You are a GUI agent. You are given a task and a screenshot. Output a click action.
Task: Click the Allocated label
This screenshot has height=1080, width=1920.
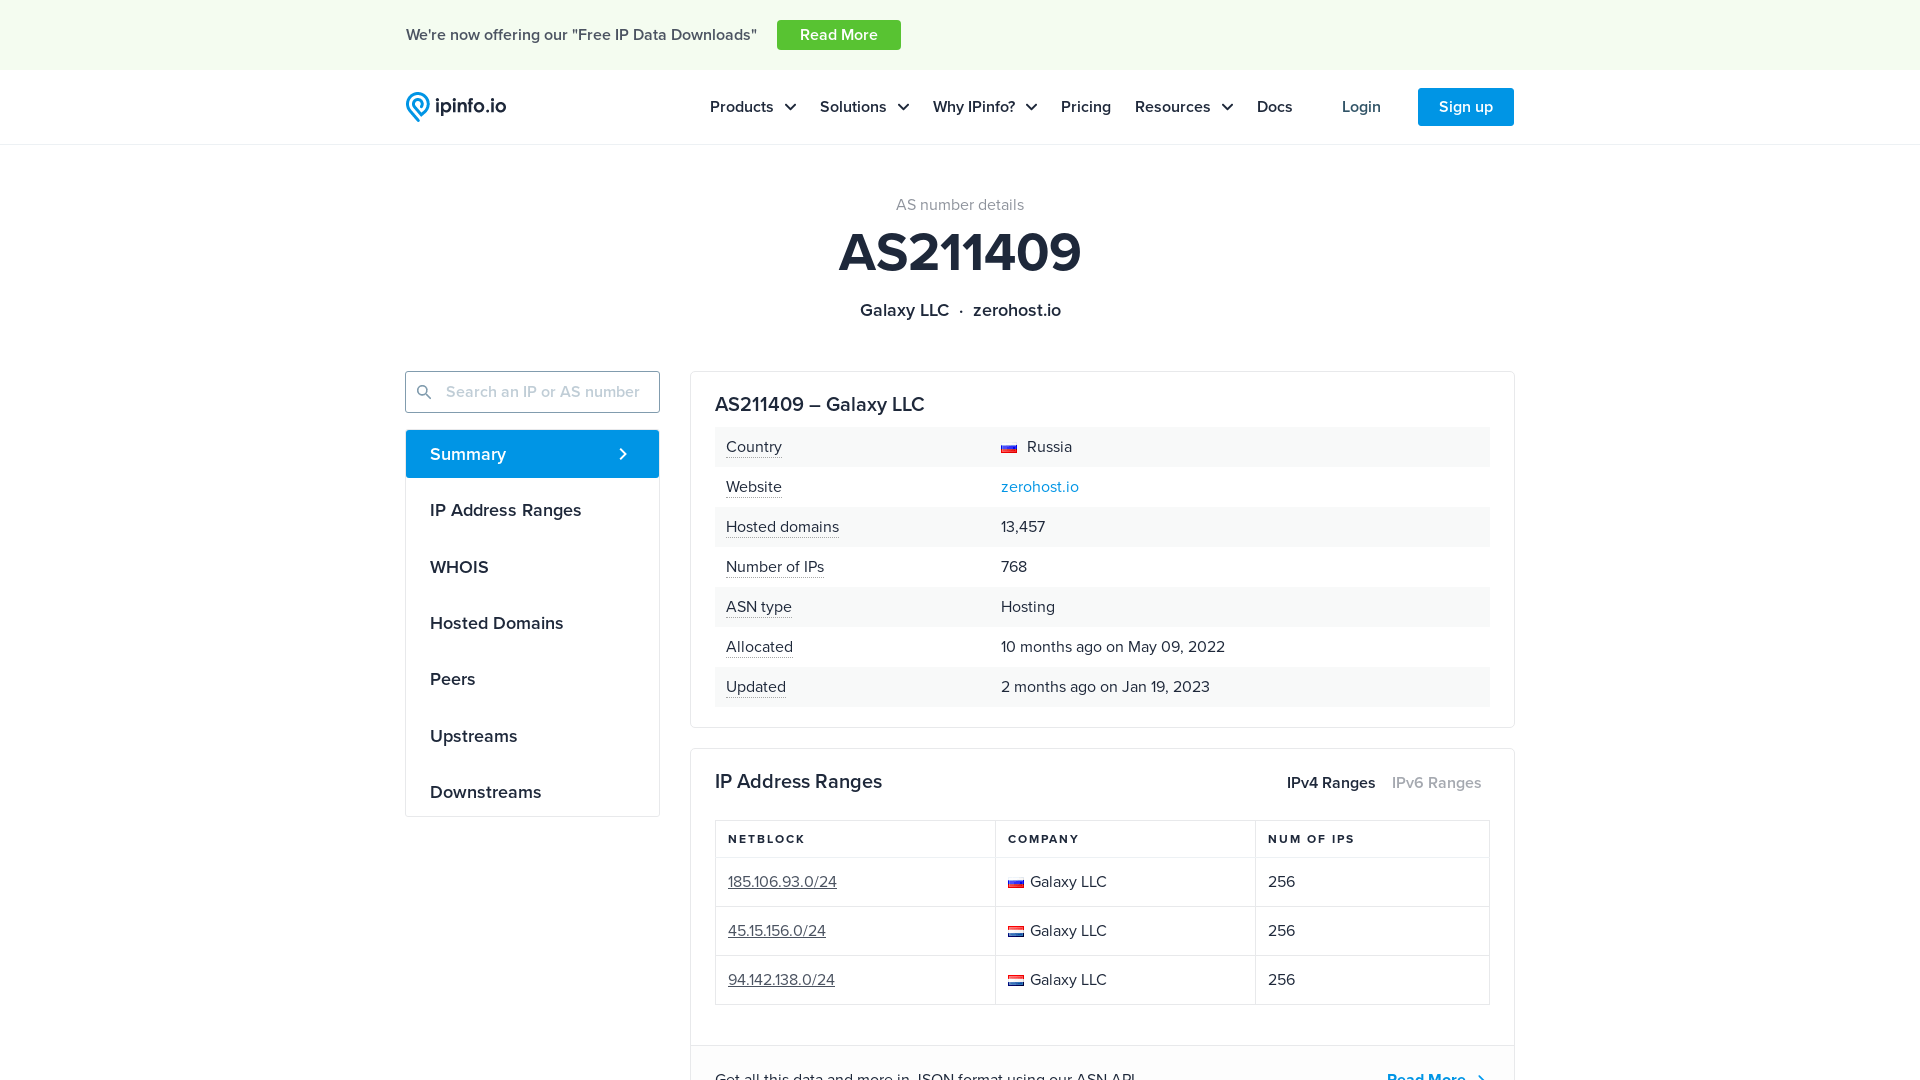click(759, 647)
